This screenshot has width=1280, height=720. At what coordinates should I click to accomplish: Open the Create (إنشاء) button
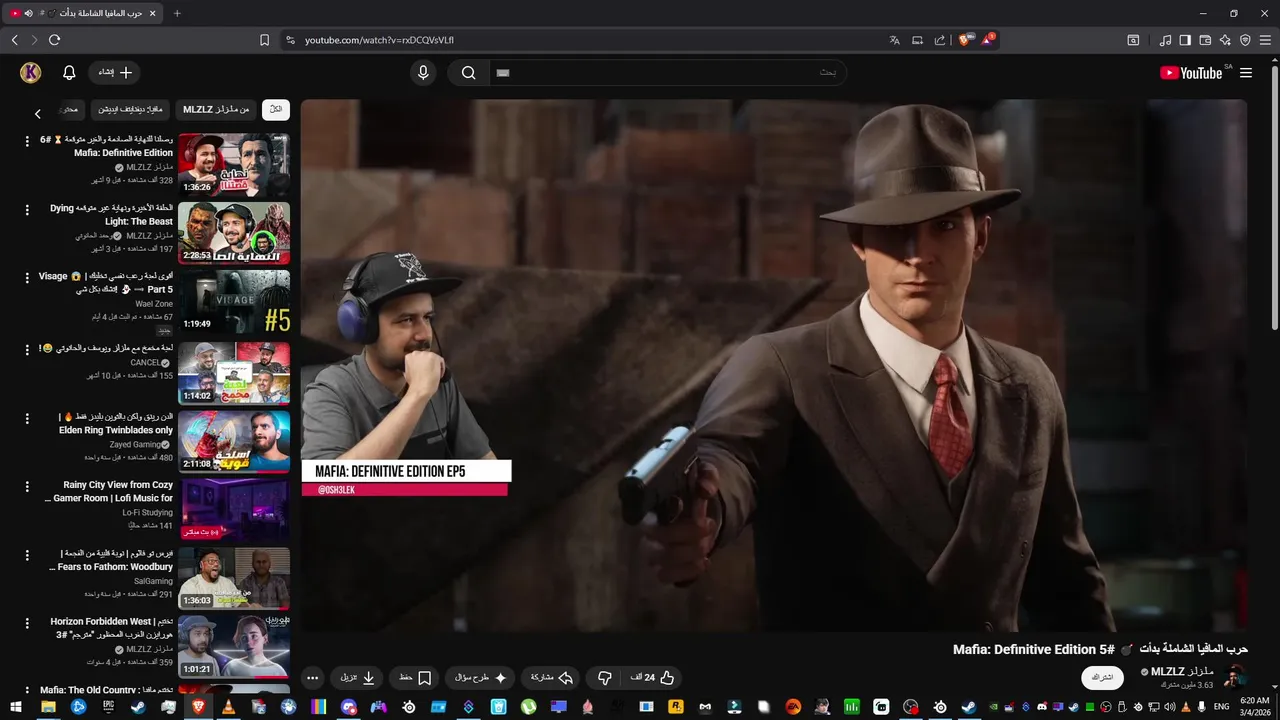pos(115,72)
